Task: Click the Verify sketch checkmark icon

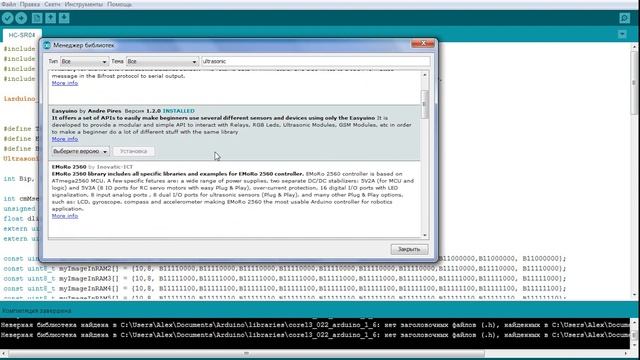Action: [8, 18]
